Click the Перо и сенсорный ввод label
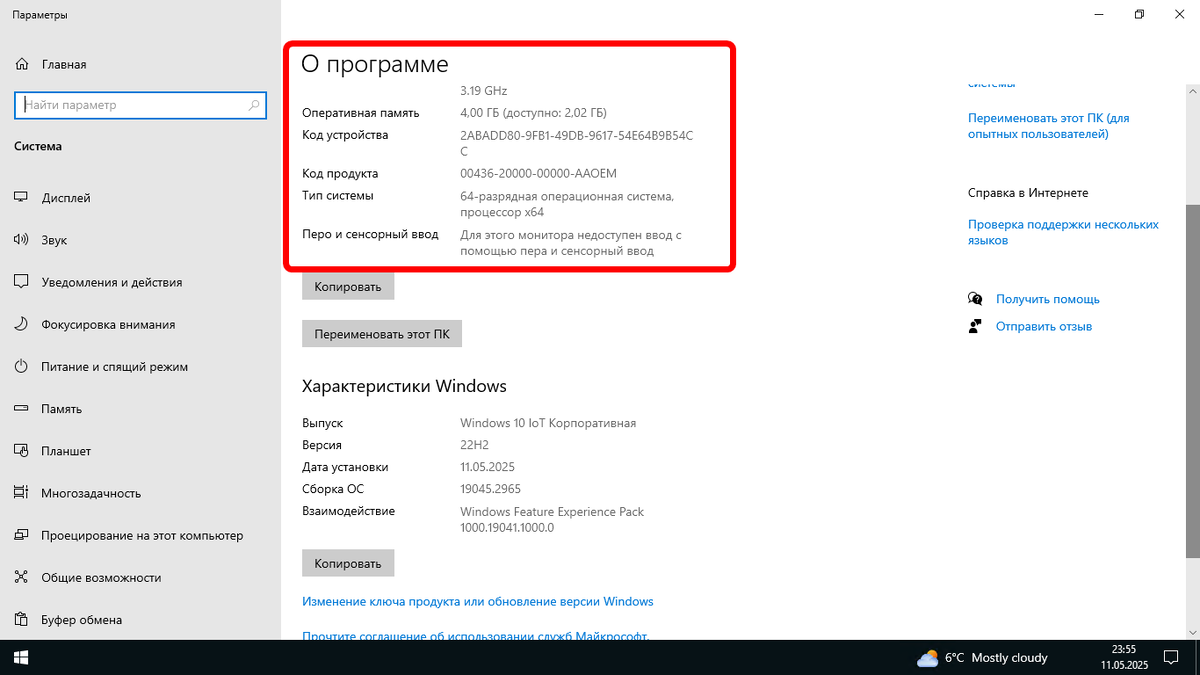Screen dimensions: 1200x675 370,234
